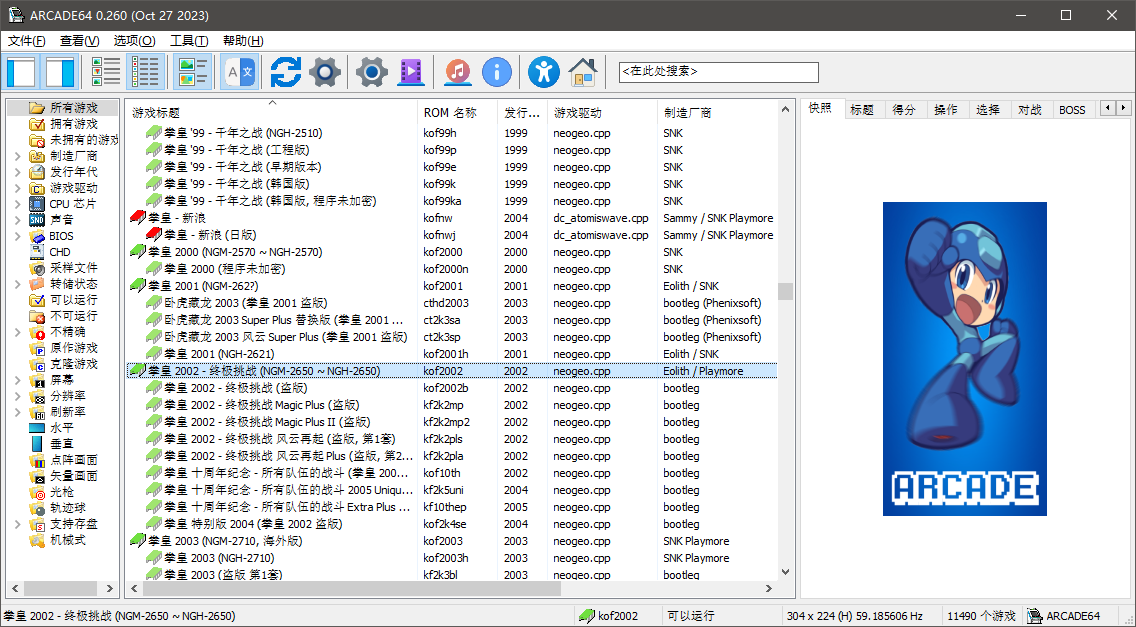Sort list by 游戏驱动 column header
The height and width of the screenshot is (627, 1136).
point(602,112)
